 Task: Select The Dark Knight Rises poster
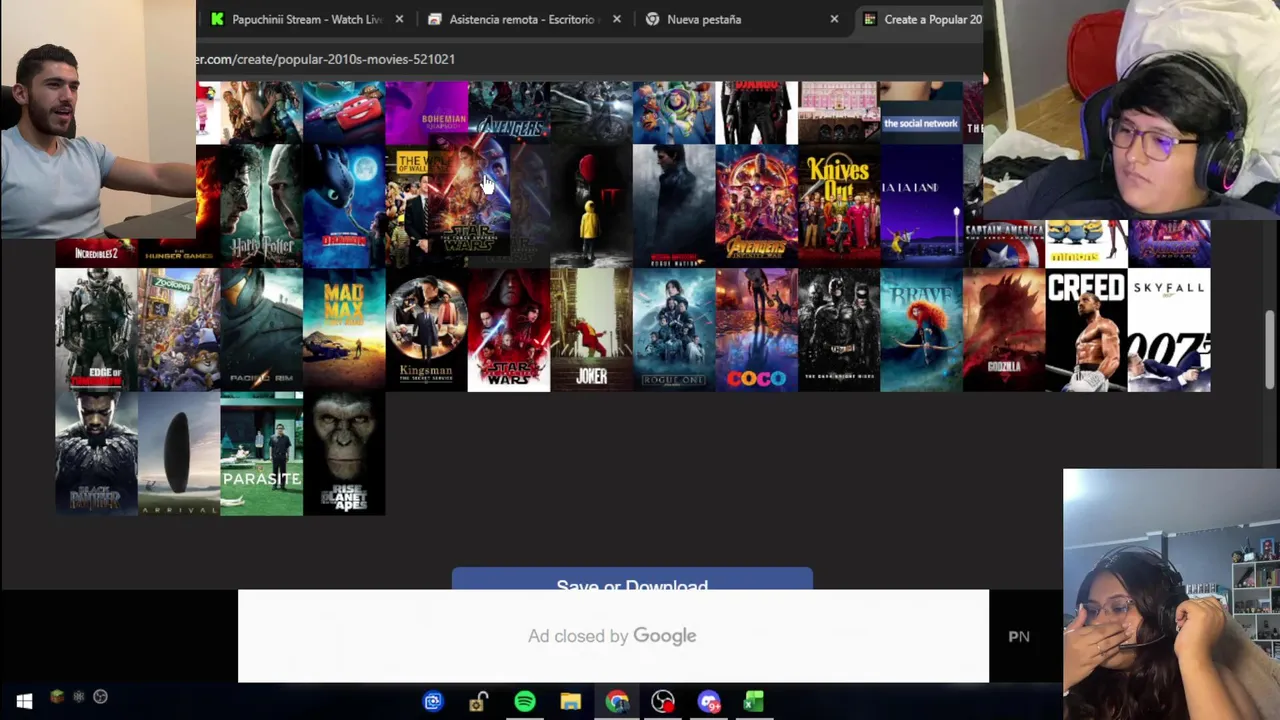(838, 330)
